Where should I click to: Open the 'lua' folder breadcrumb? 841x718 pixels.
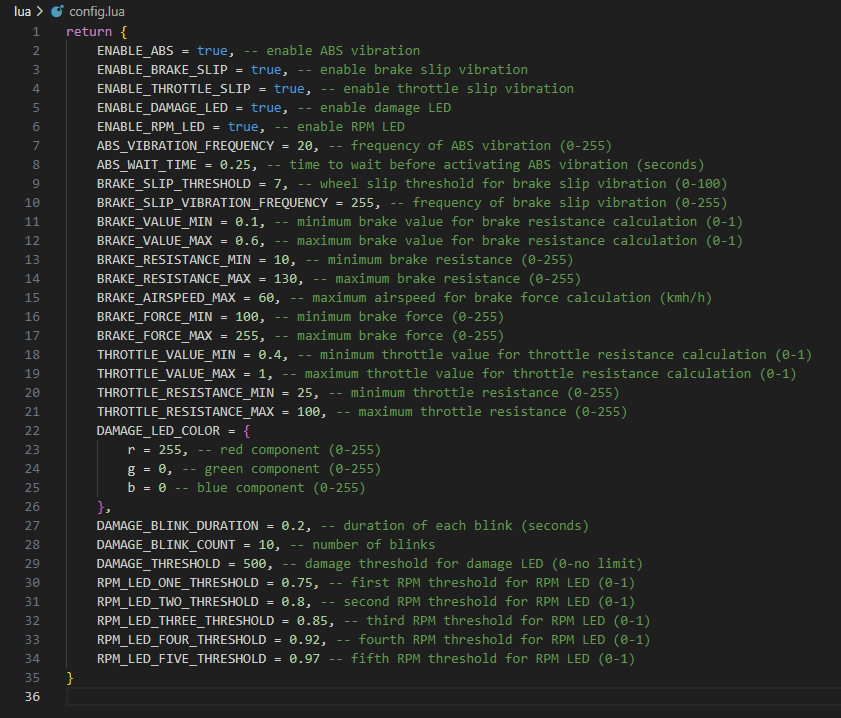click(x=23, y=11)
